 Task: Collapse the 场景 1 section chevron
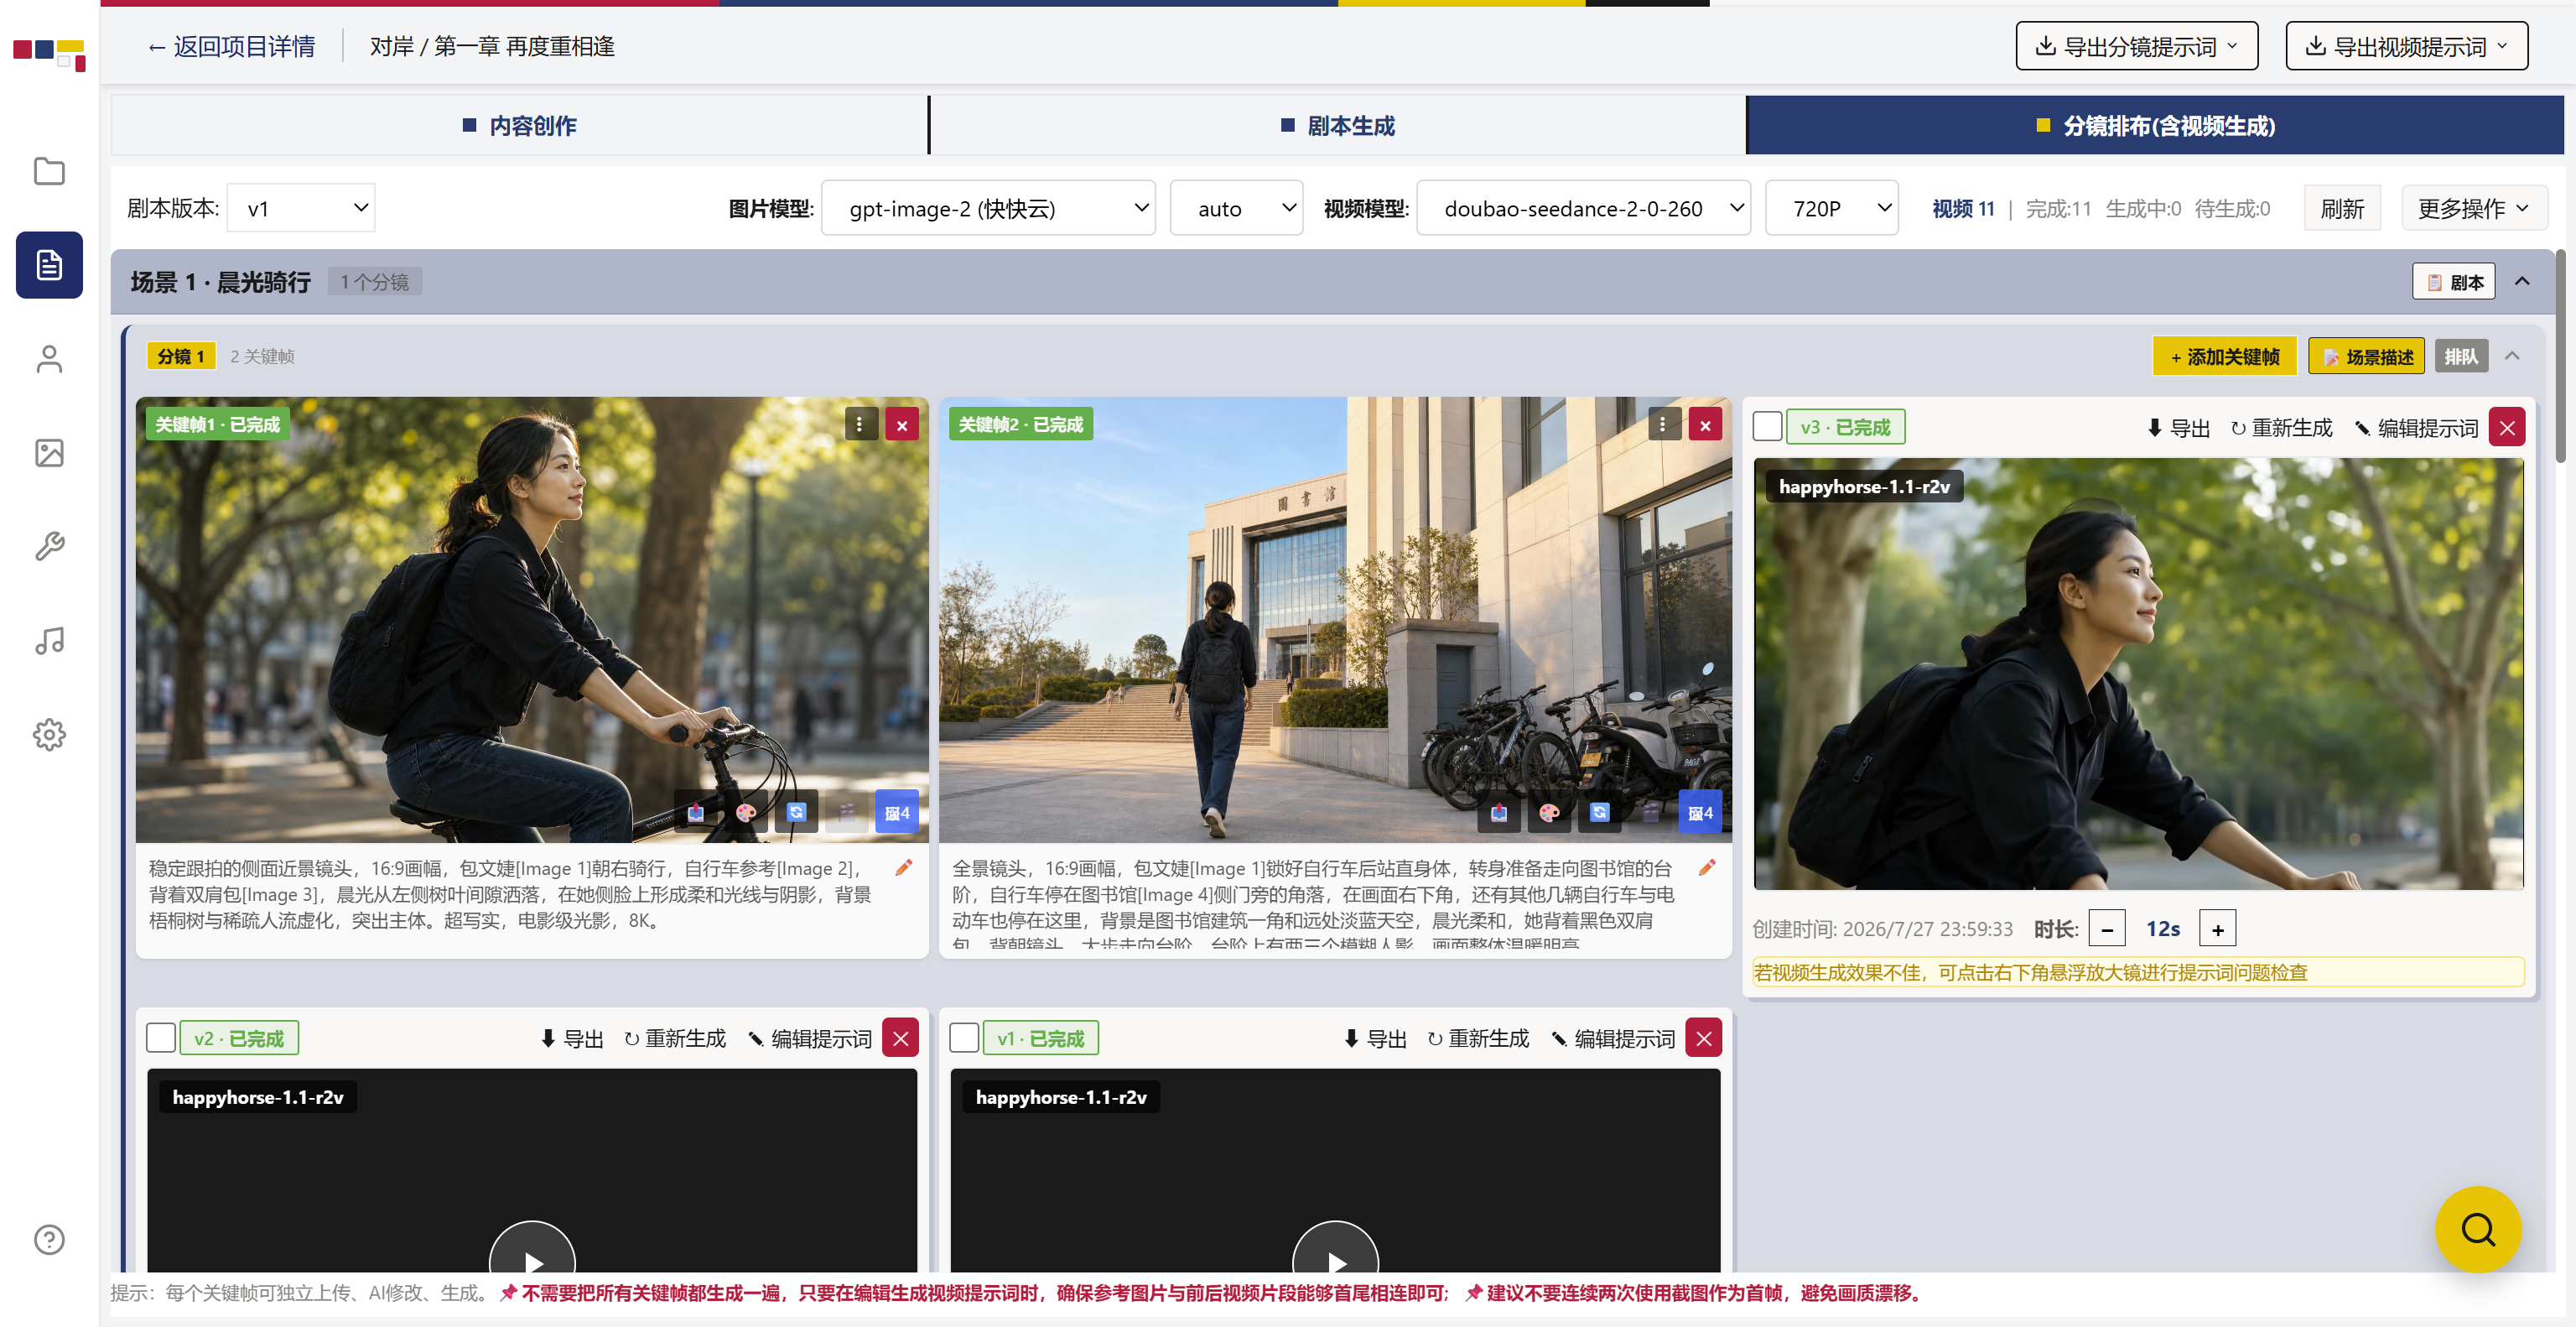[2522, 282]
